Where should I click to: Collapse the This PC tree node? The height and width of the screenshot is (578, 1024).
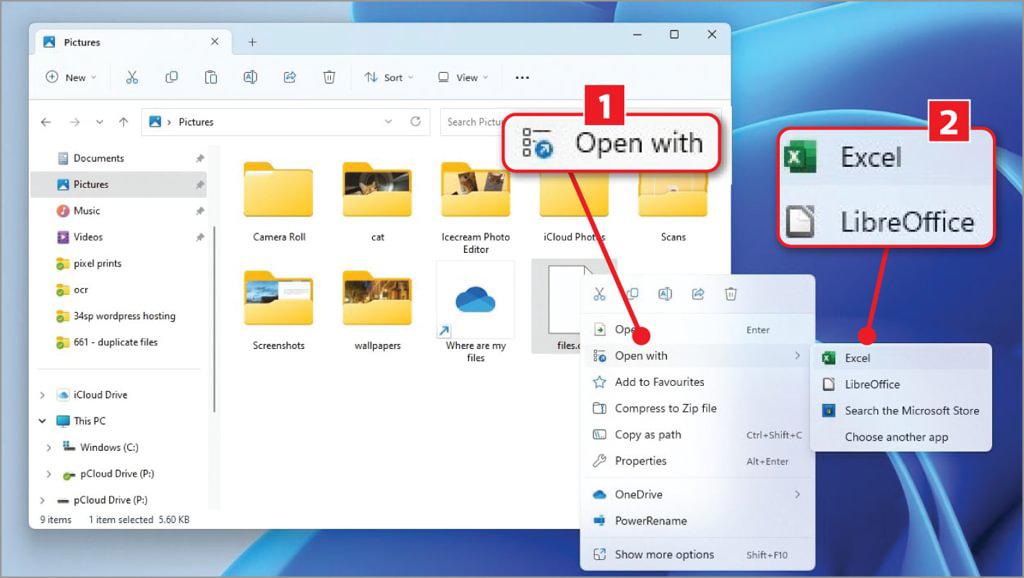point(42,421)
